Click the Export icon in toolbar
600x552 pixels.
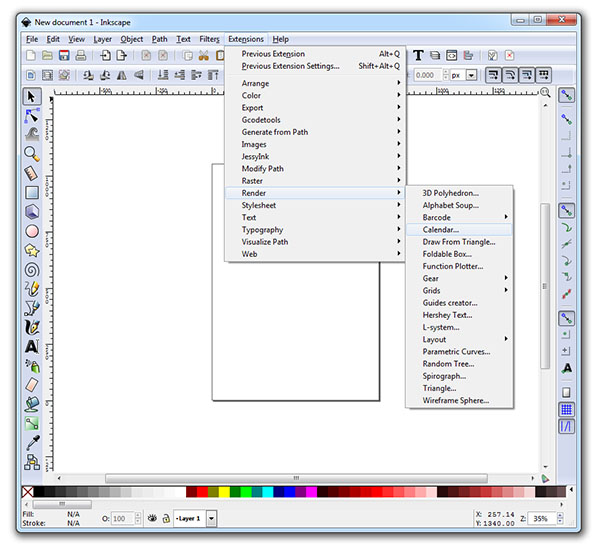tap(122, 56)
